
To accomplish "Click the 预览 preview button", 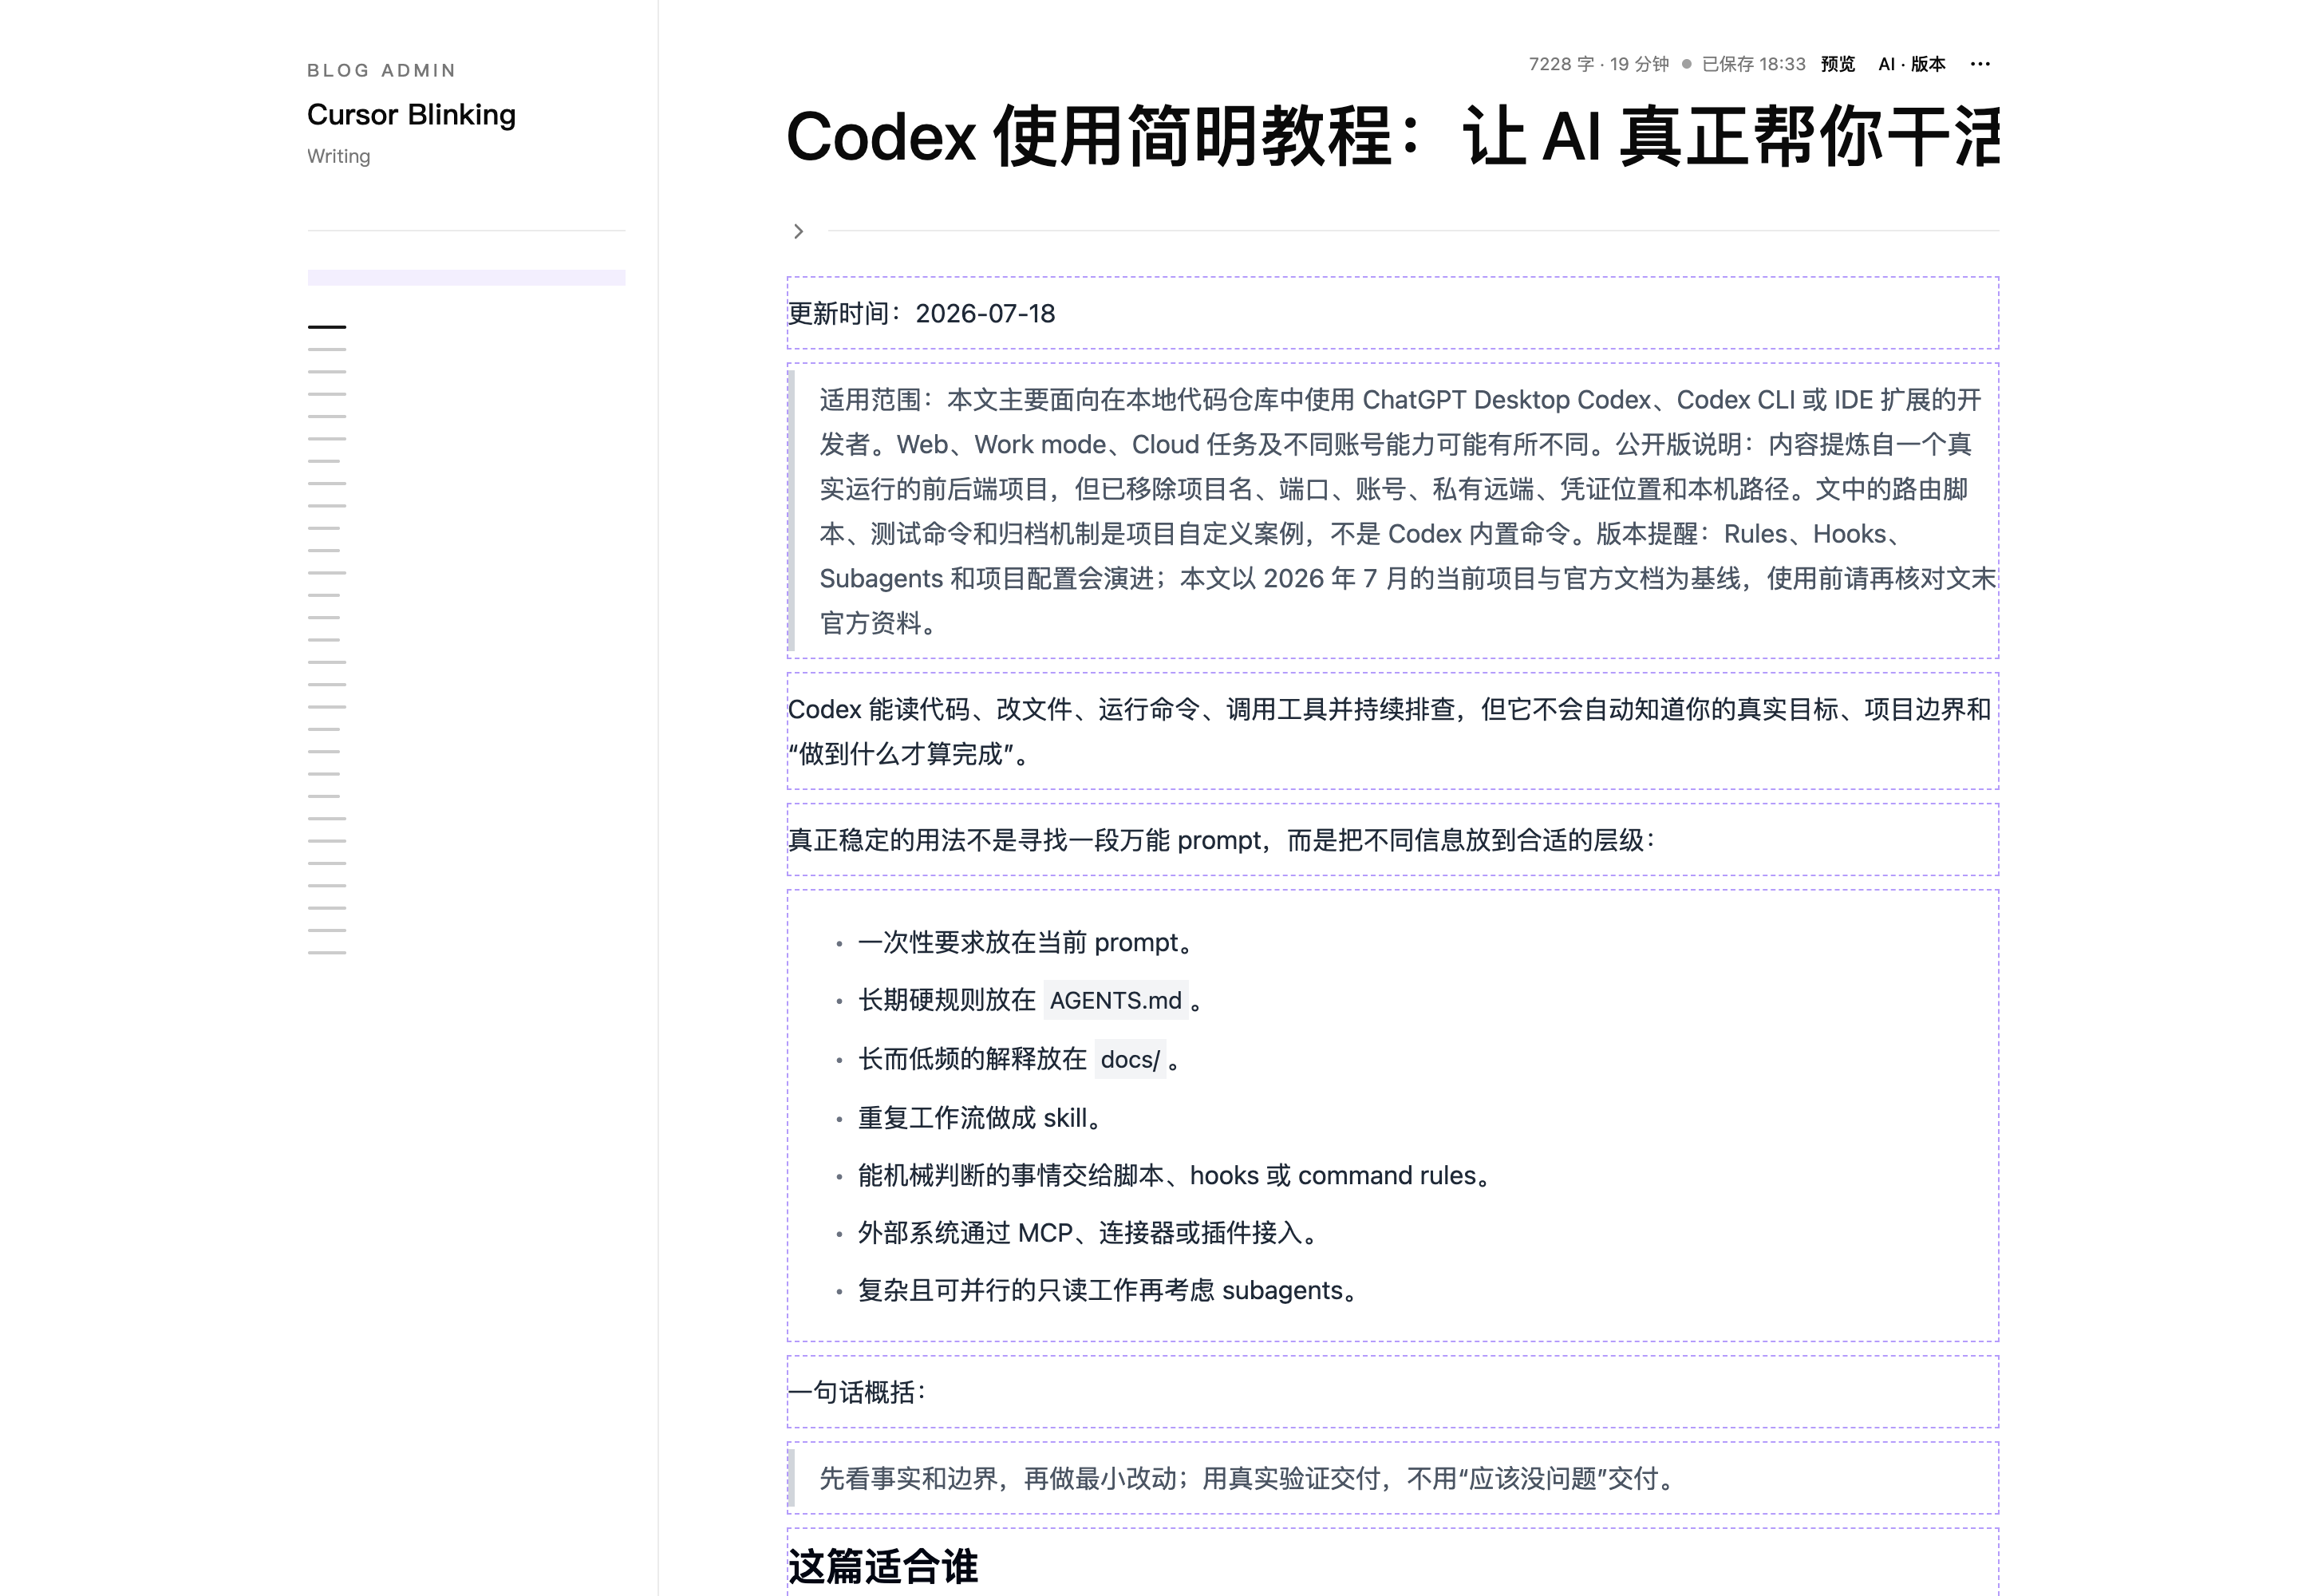I will tap(1837, 64).
